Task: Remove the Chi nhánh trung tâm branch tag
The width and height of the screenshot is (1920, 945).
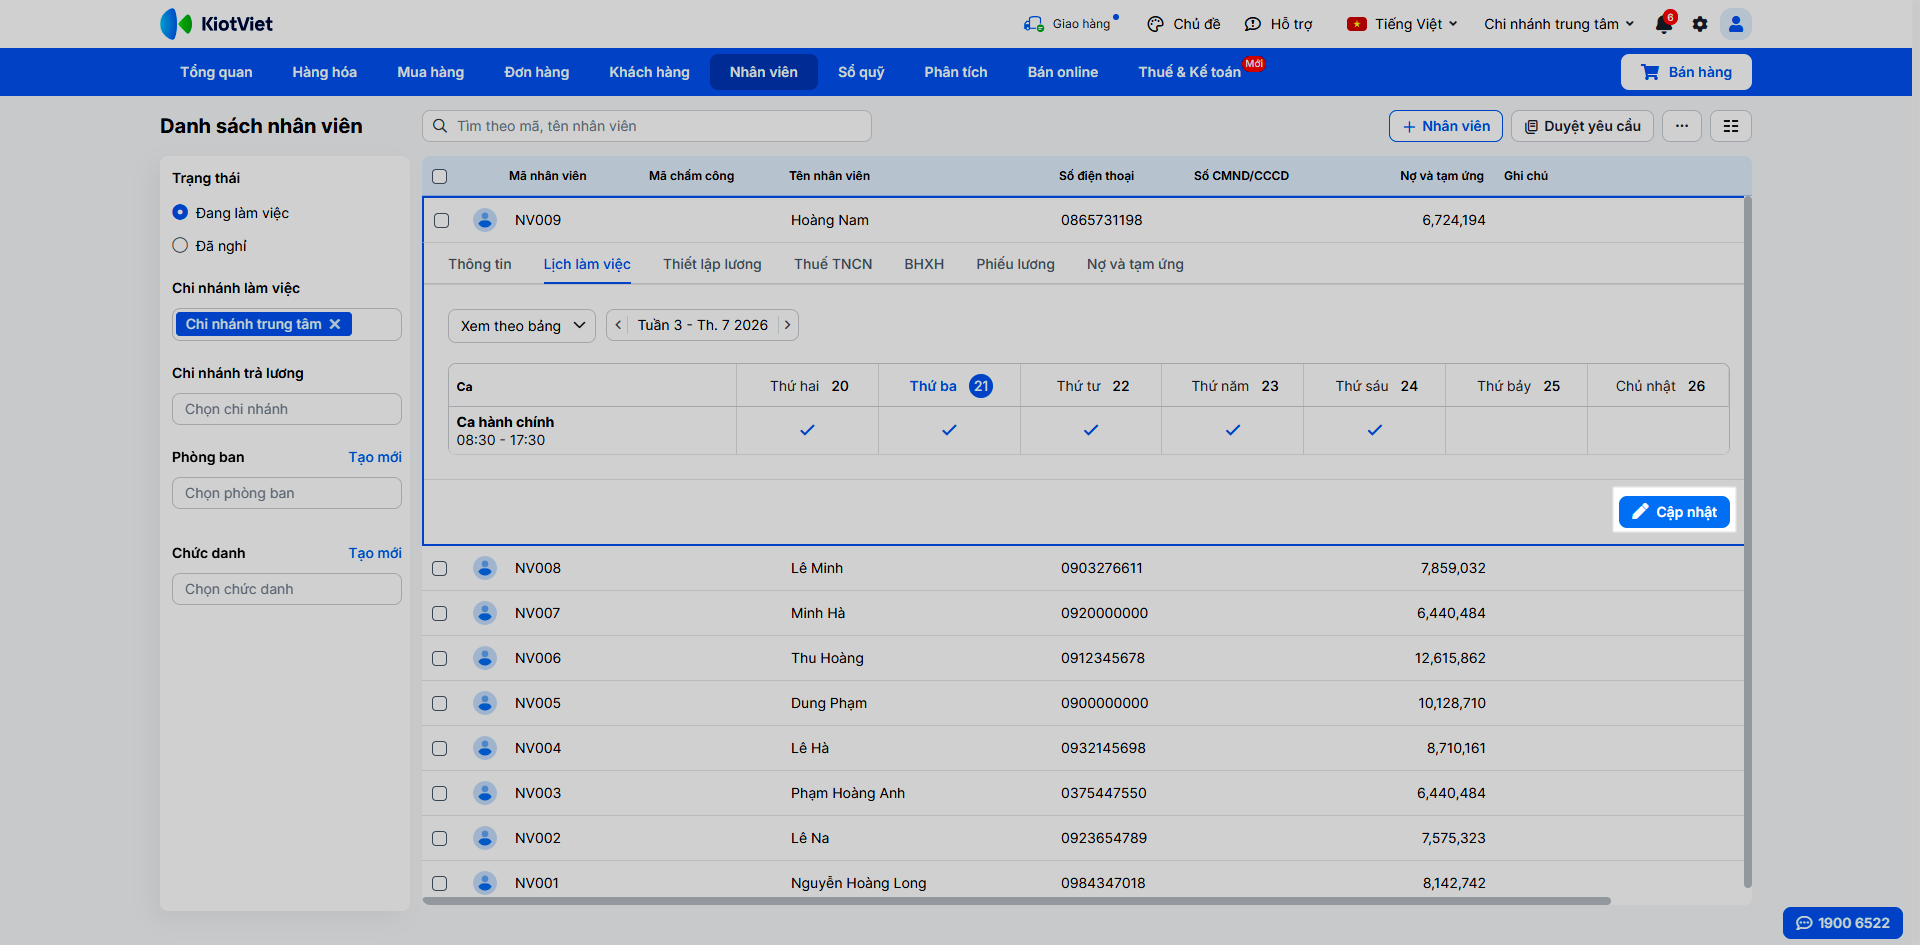Action: coord(335,324)
